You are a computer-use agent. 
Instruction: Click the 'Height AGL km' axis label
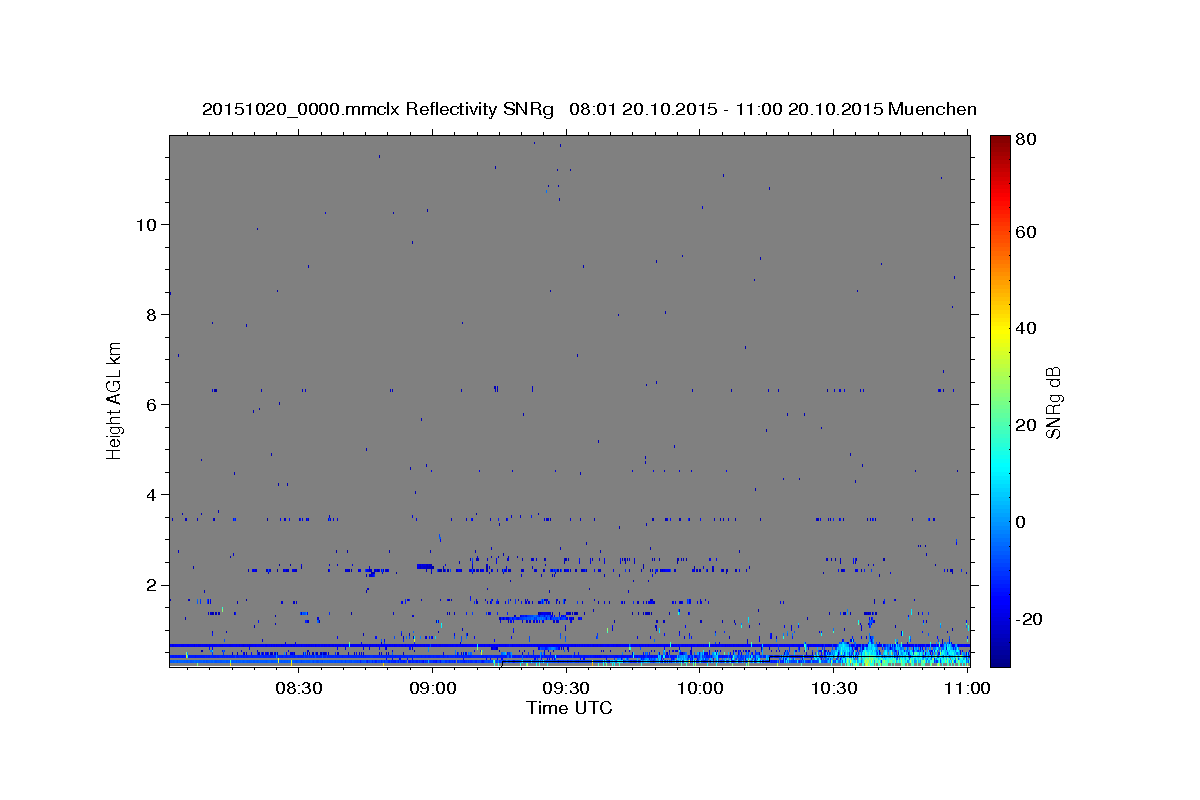tap(115, 400)
